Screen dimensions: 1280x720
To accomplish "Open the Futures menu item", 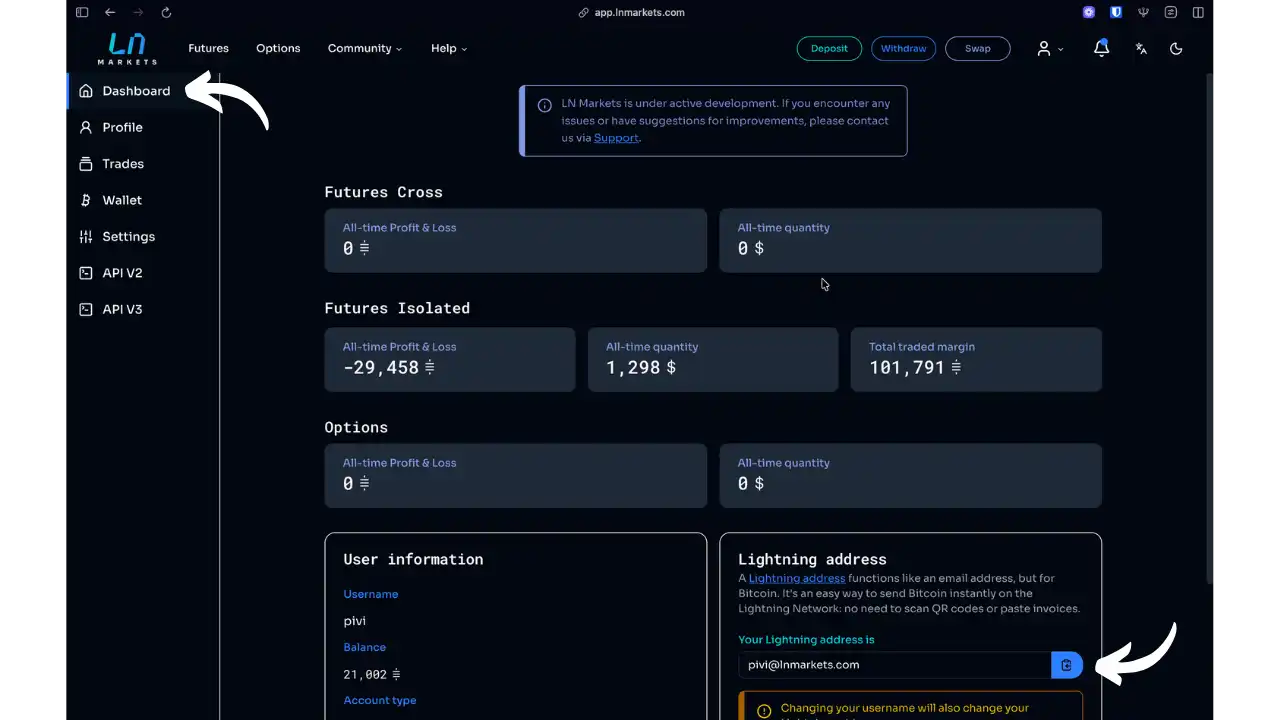I will [208, 48].
